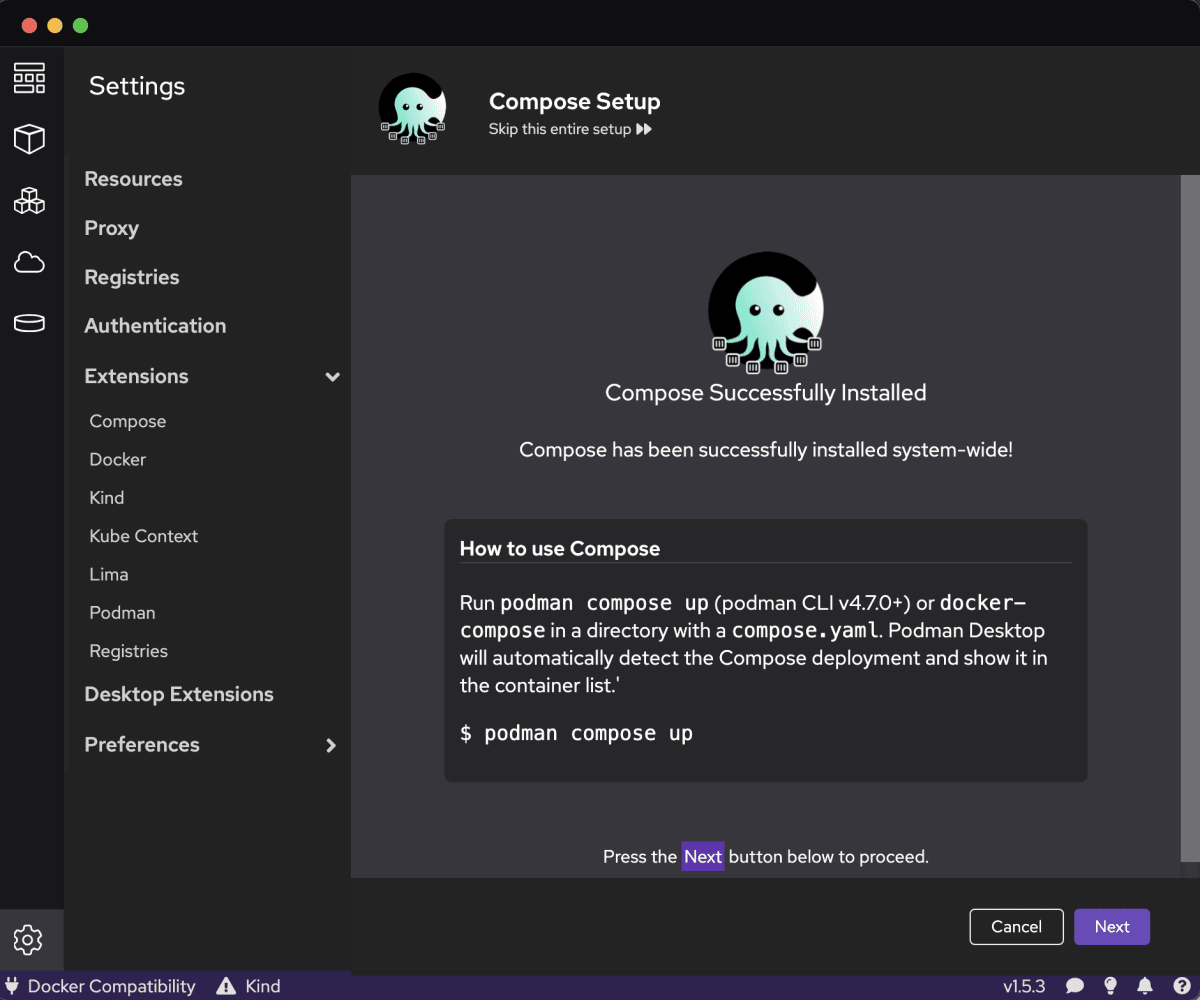Expand the Preferences section chevron

click(x=331, y=745)
